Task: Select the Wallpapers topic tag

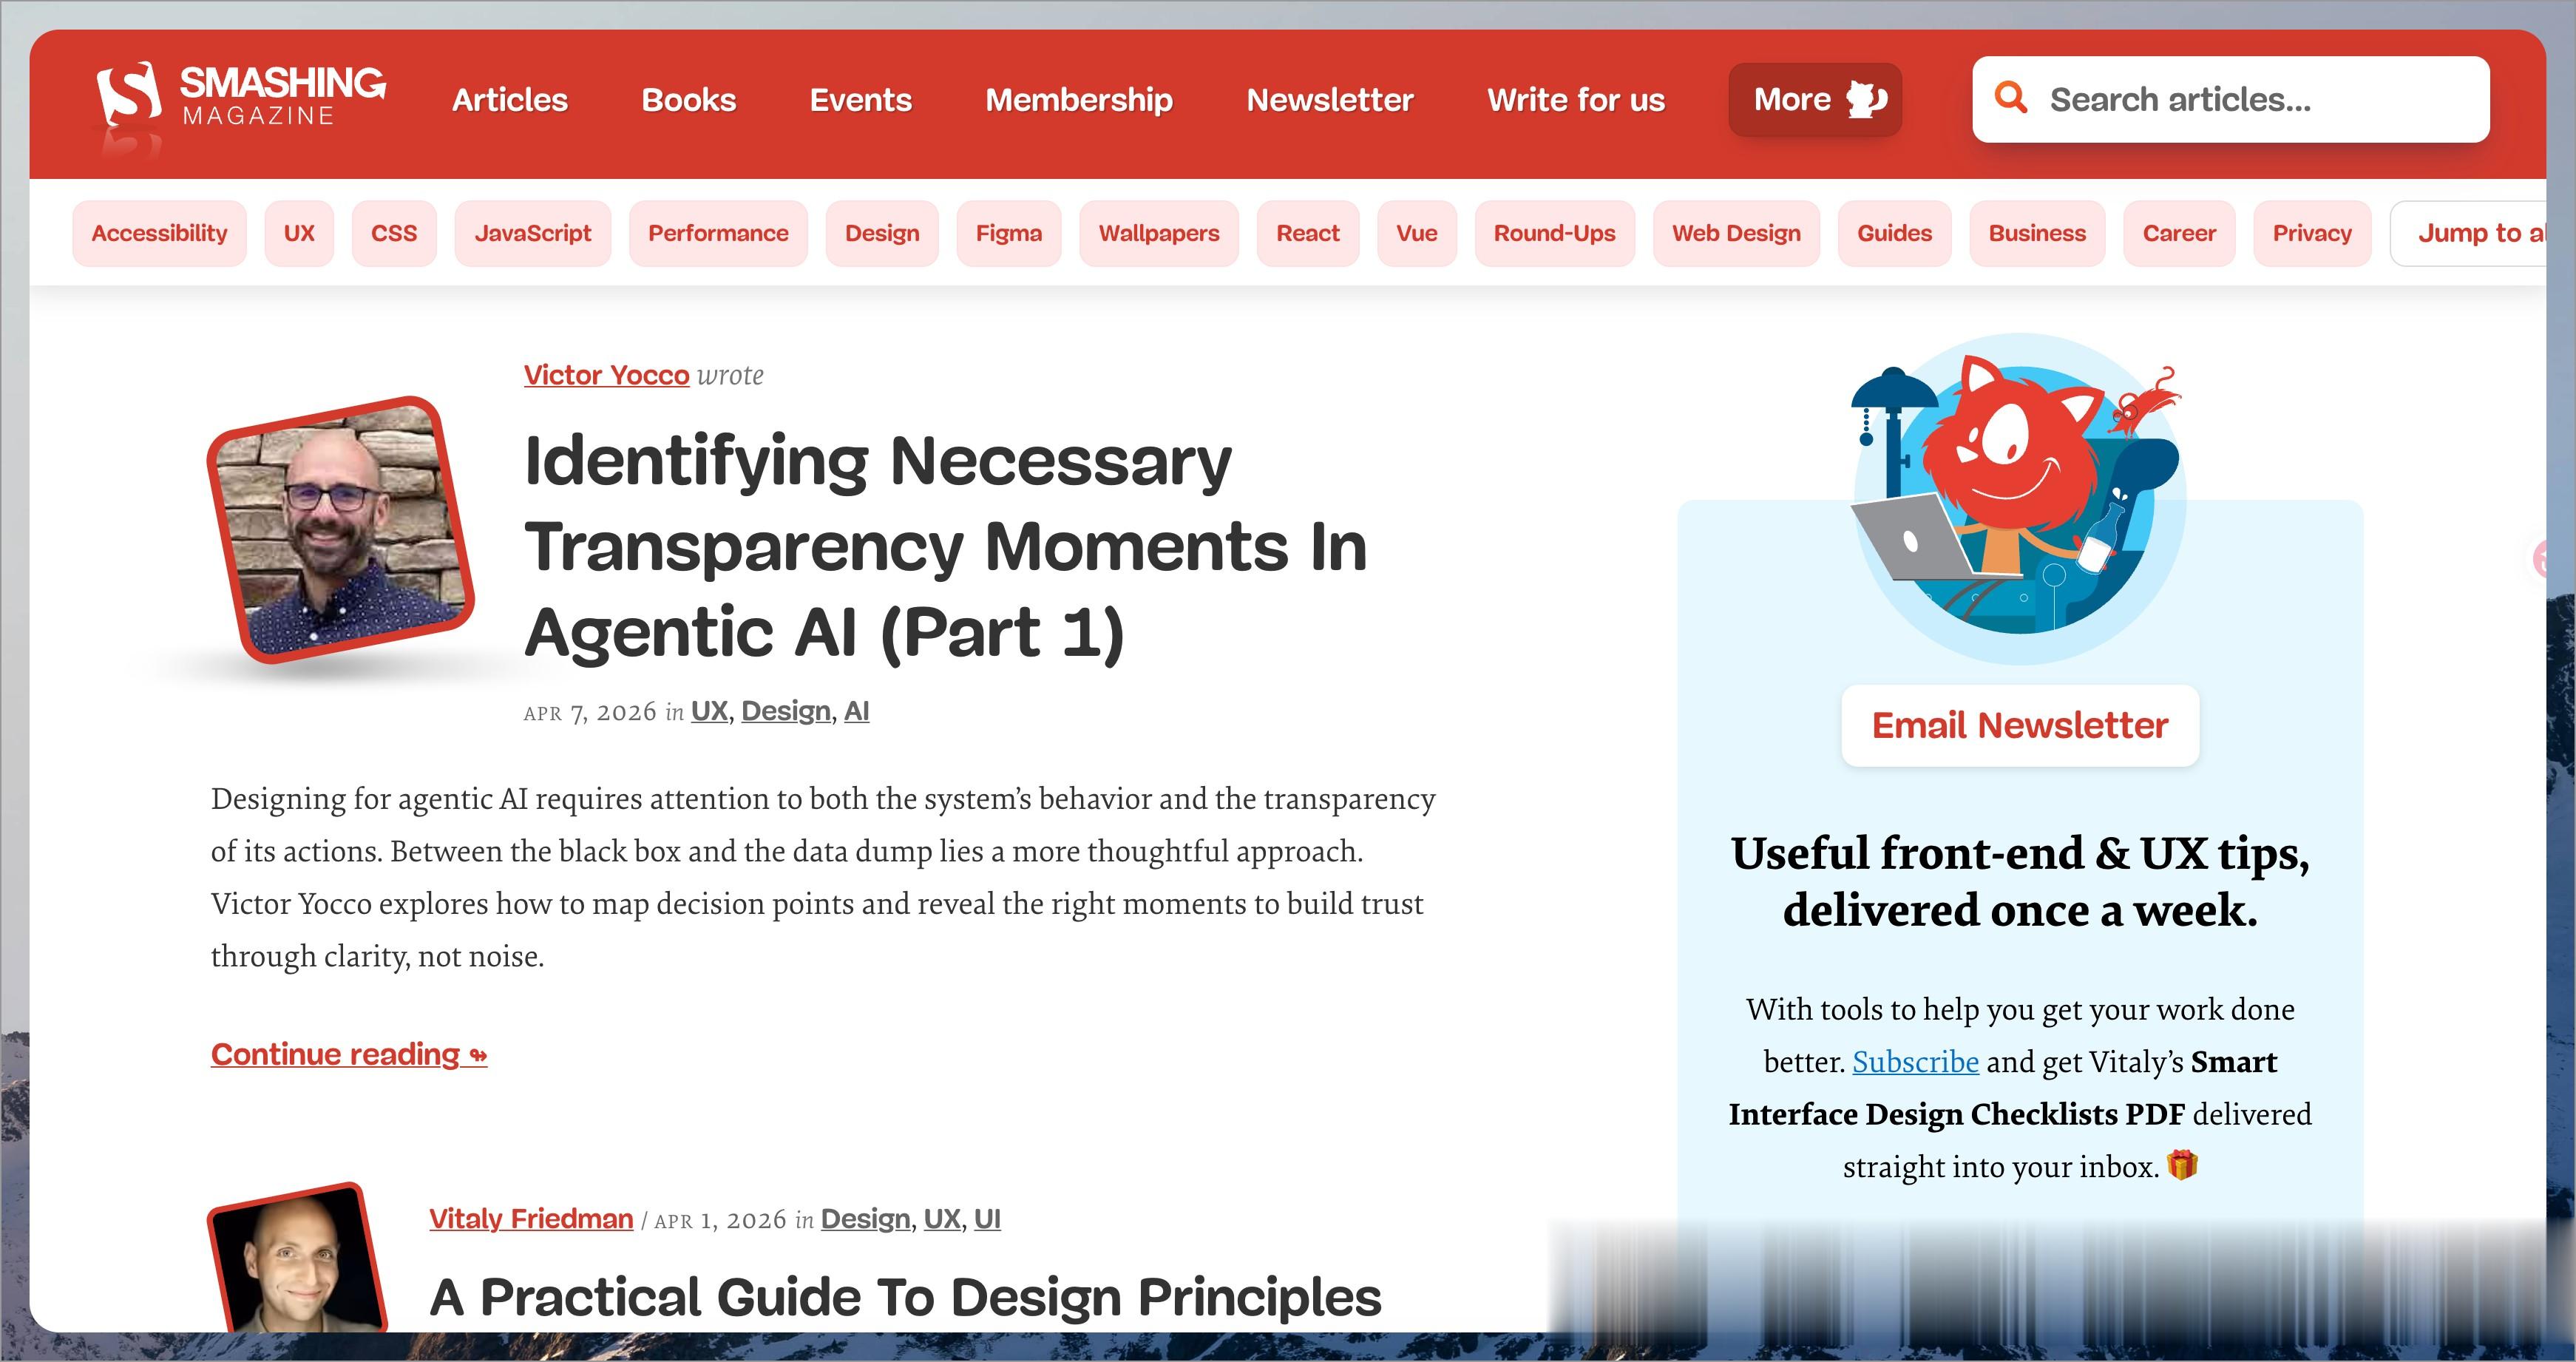Action: (1159, 233)
